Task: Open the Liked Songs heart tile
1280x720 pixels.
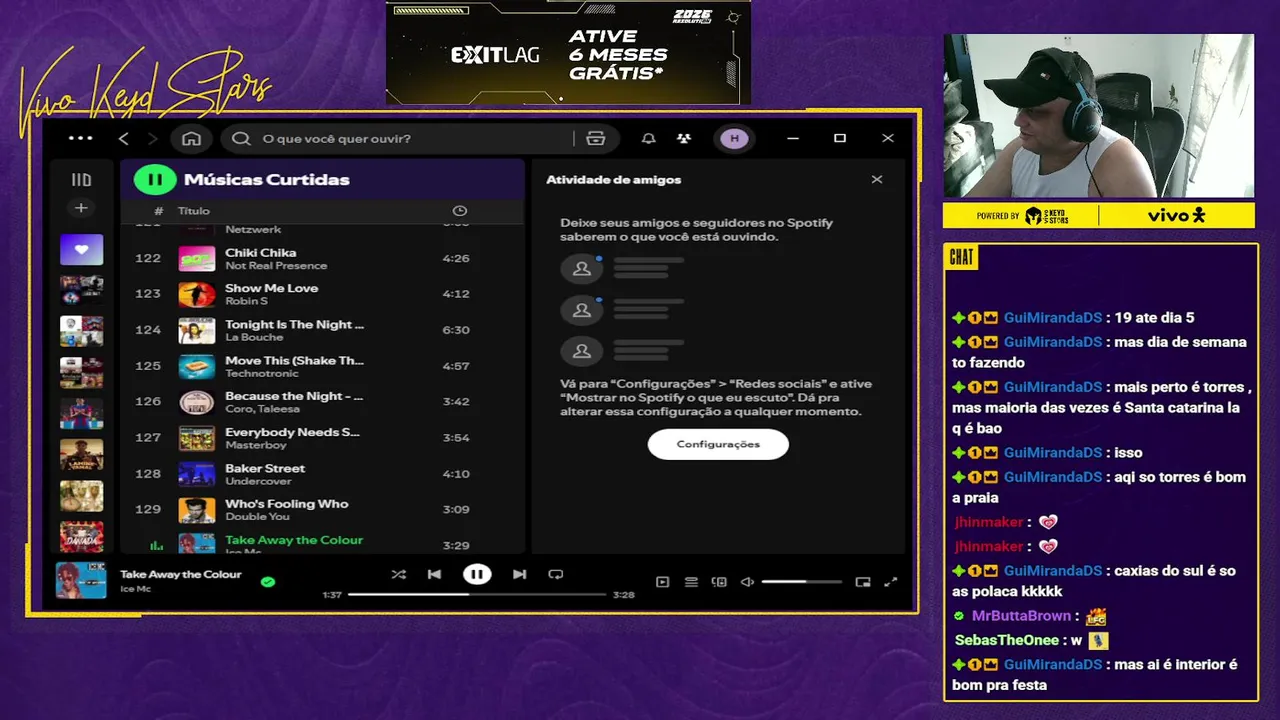Action: tap(81, 249)
